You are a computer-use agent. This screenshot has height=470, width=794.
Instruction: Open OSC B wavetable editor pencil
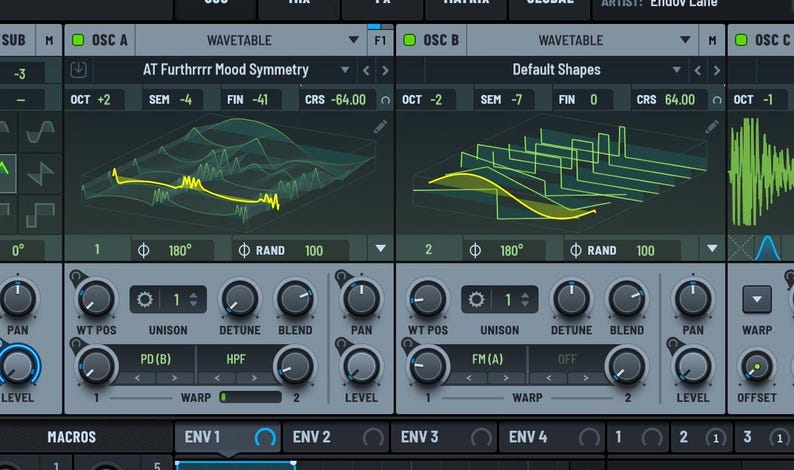coord(711,127)
